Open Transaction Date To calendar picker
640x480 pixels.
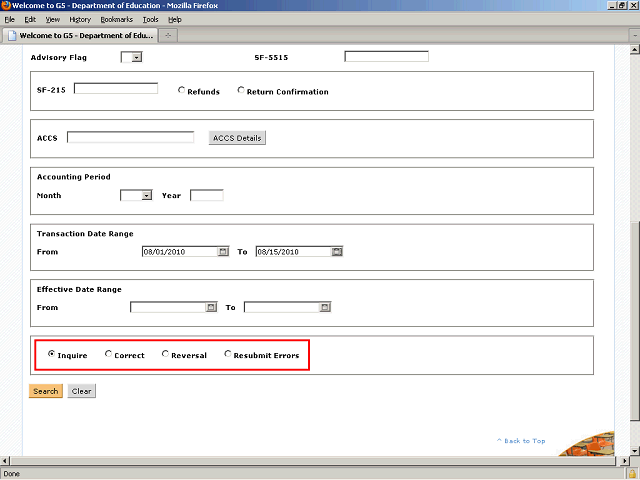(x=337, y=252)
